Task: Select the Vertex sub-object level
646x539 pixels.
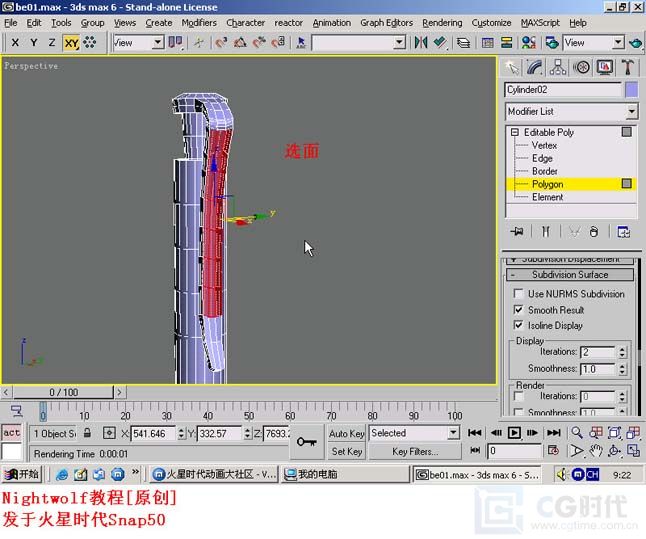Action: [544, 145]
